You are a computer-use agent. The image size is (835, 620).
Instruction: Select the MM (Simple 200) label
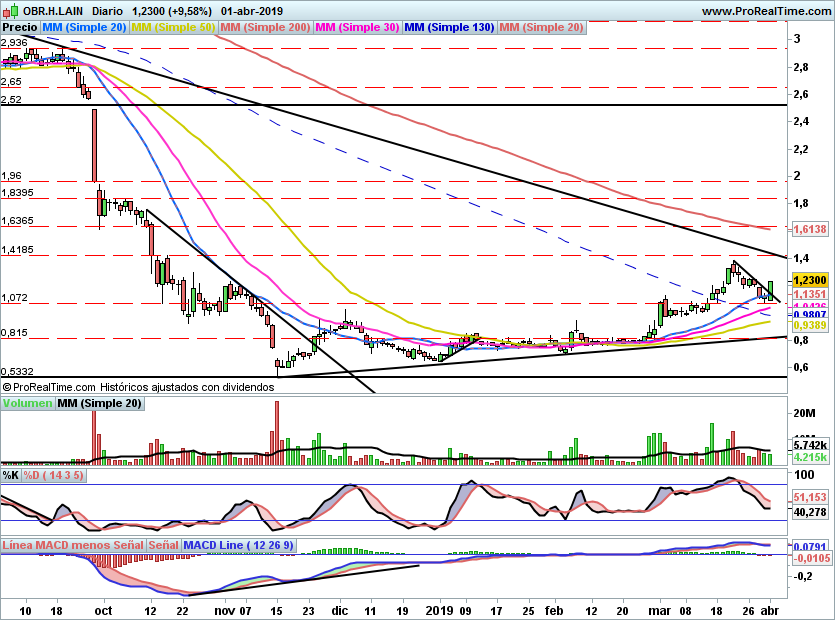click(265, 27)
